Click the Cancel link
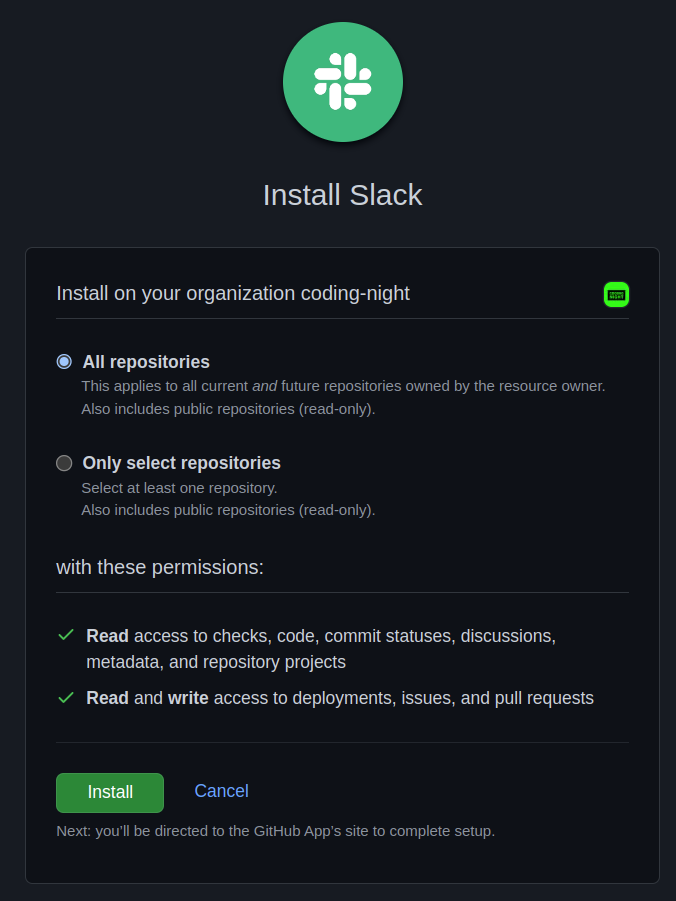Screen dimensions: 676x901 221,791
